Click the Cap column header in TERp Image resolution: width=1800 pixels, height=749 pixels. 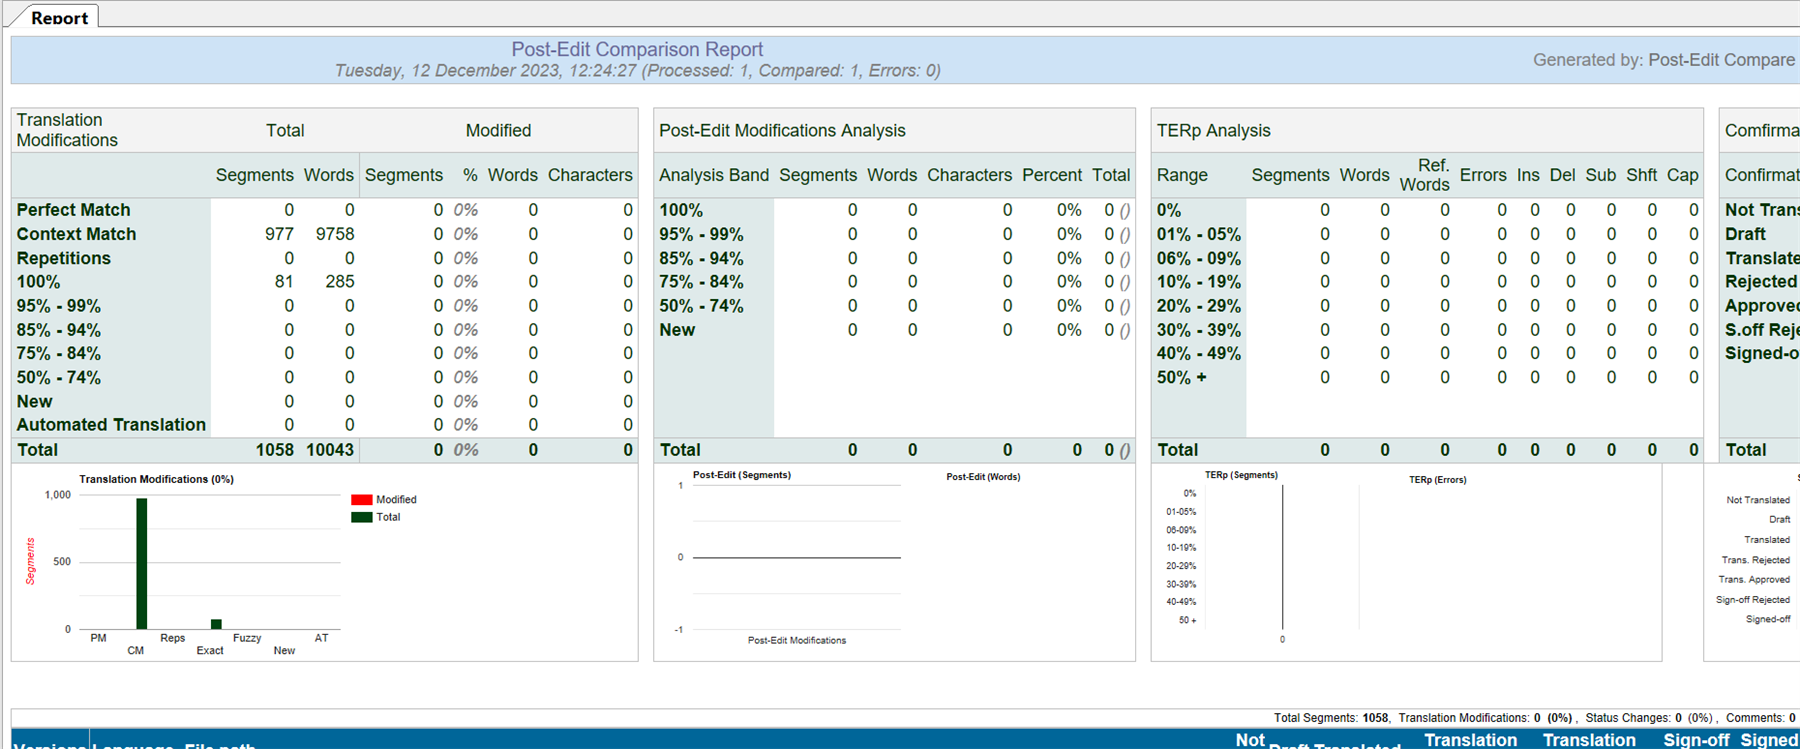click(x=1682, y=175)
